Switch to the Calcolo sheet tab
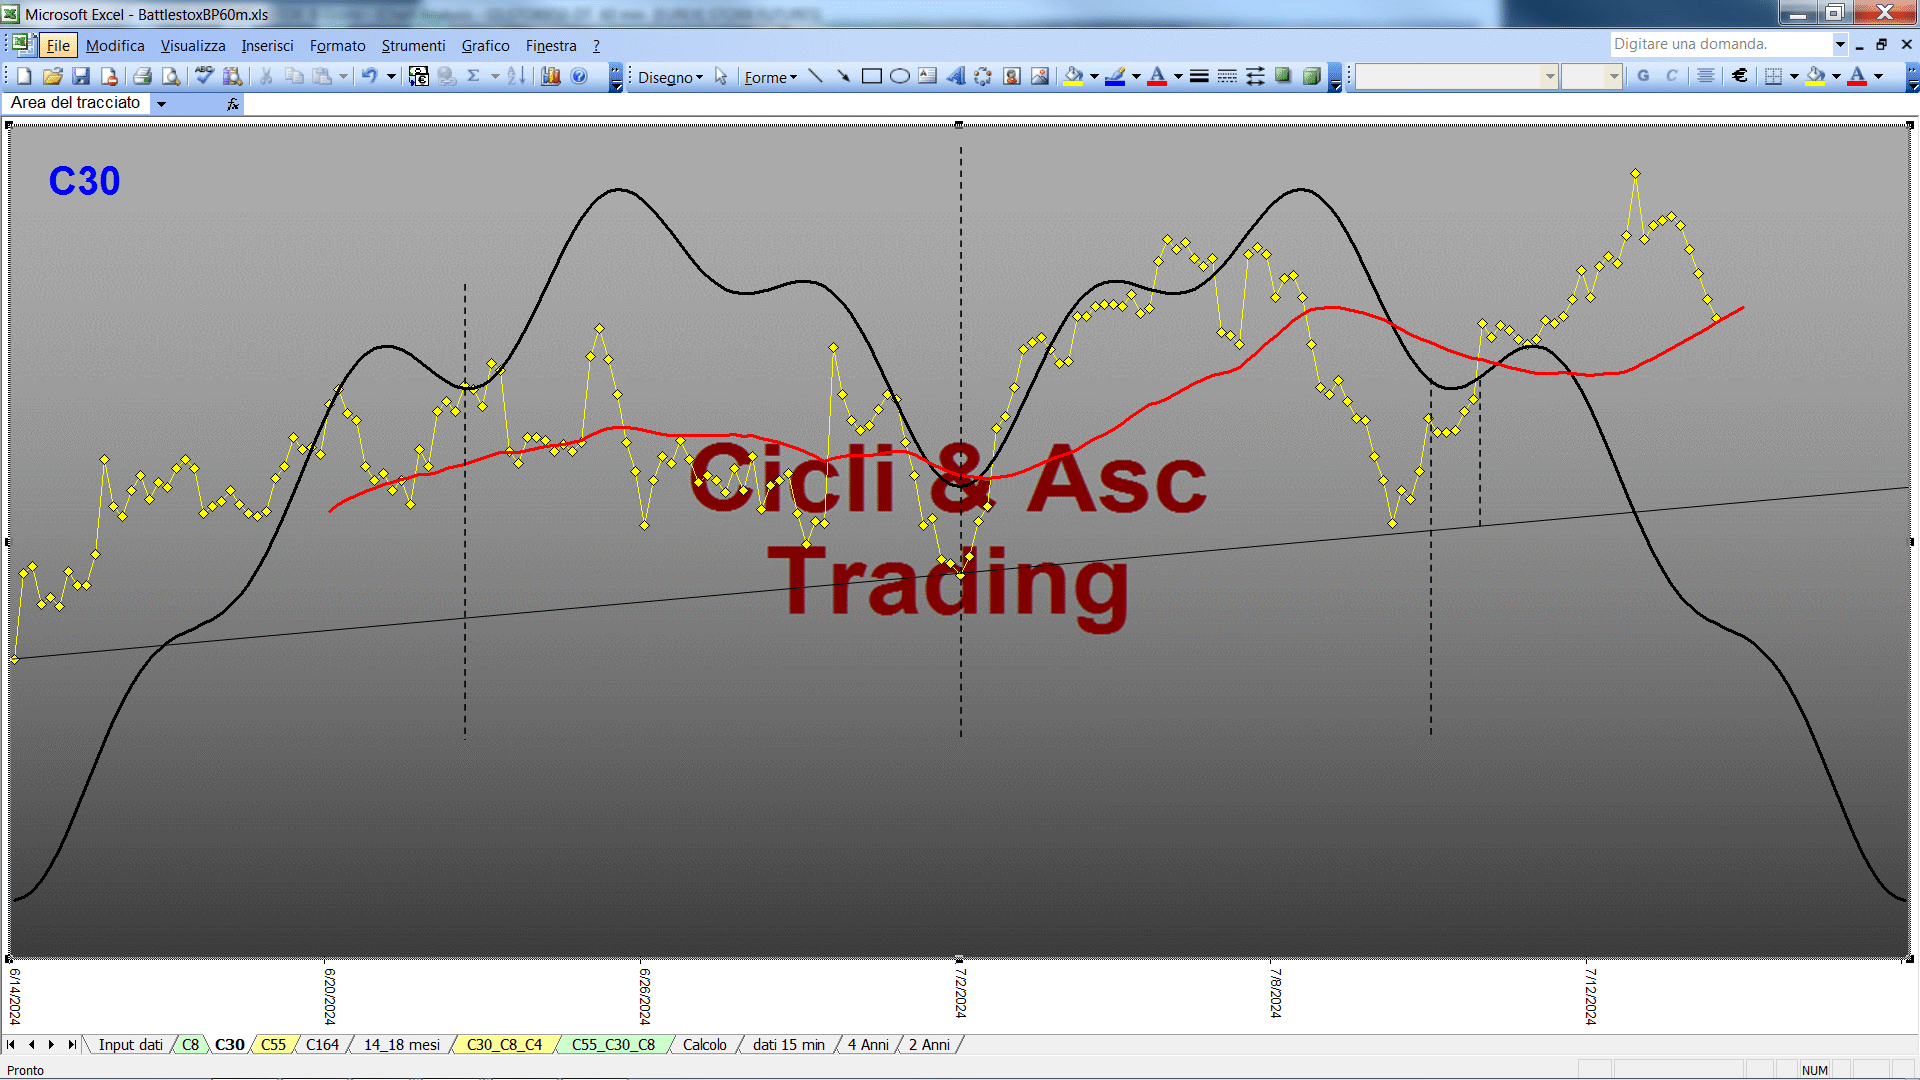 coord(705,1044)
